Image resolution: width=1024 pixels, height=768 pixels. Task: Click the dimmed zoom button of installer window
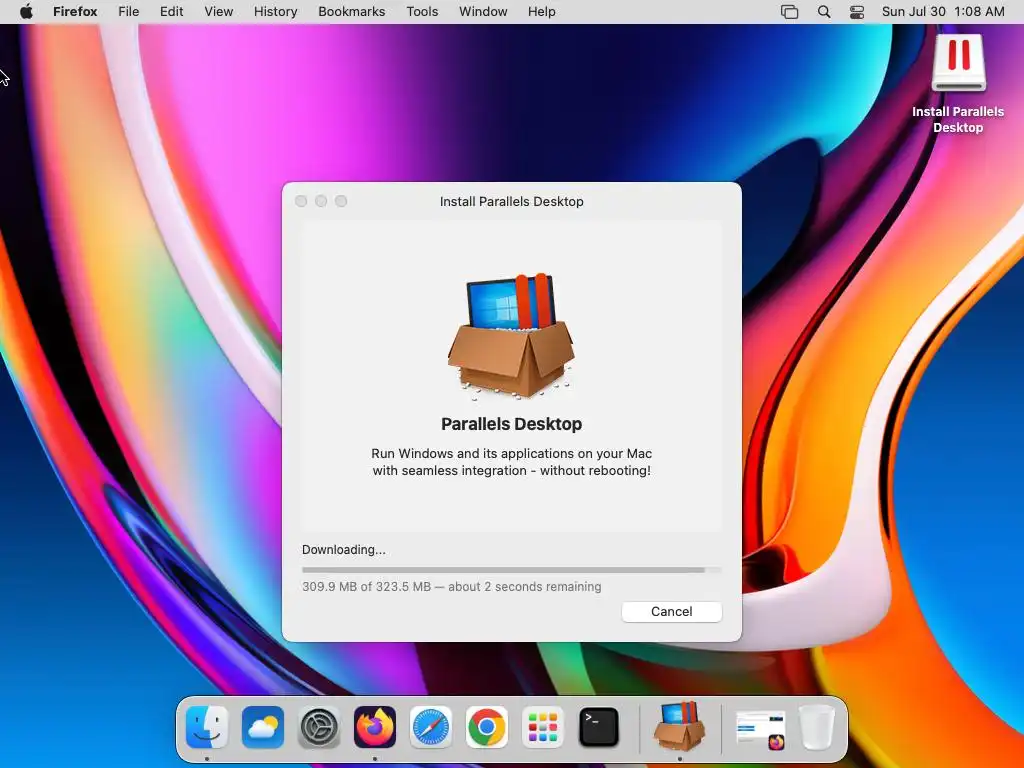[341, 201]
